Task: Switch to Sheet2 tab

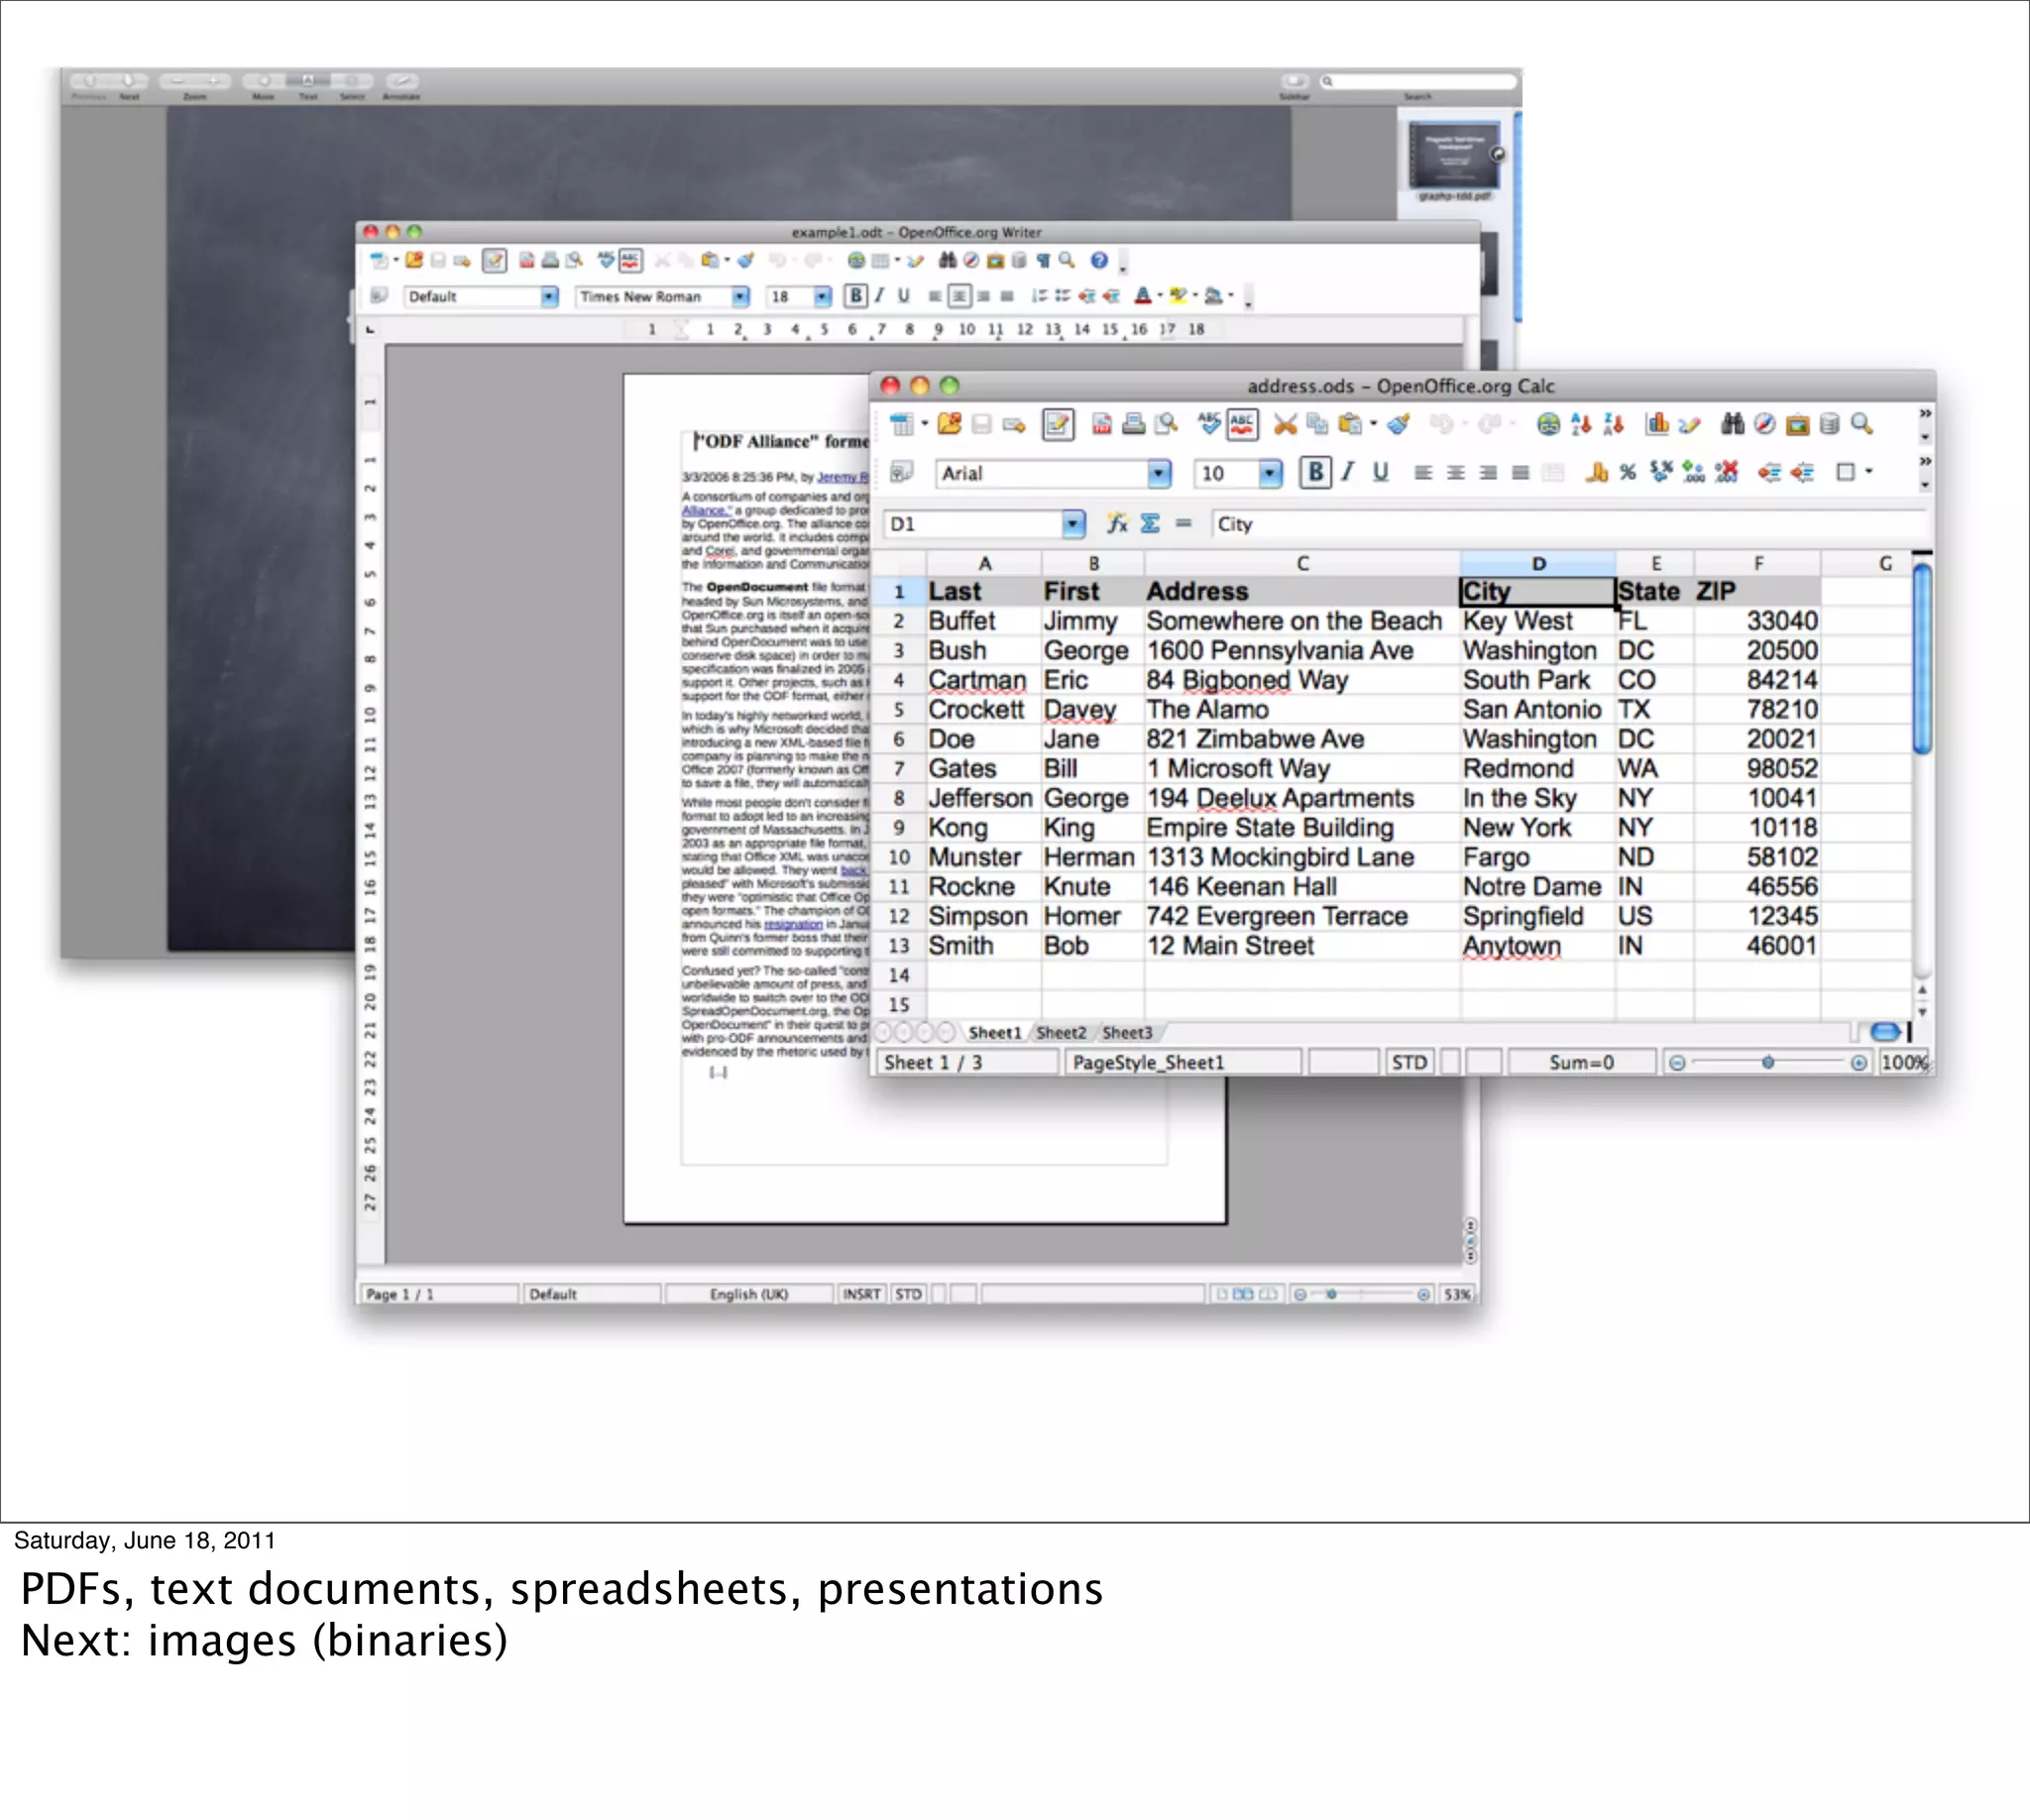Action: pos(1061,1032)
